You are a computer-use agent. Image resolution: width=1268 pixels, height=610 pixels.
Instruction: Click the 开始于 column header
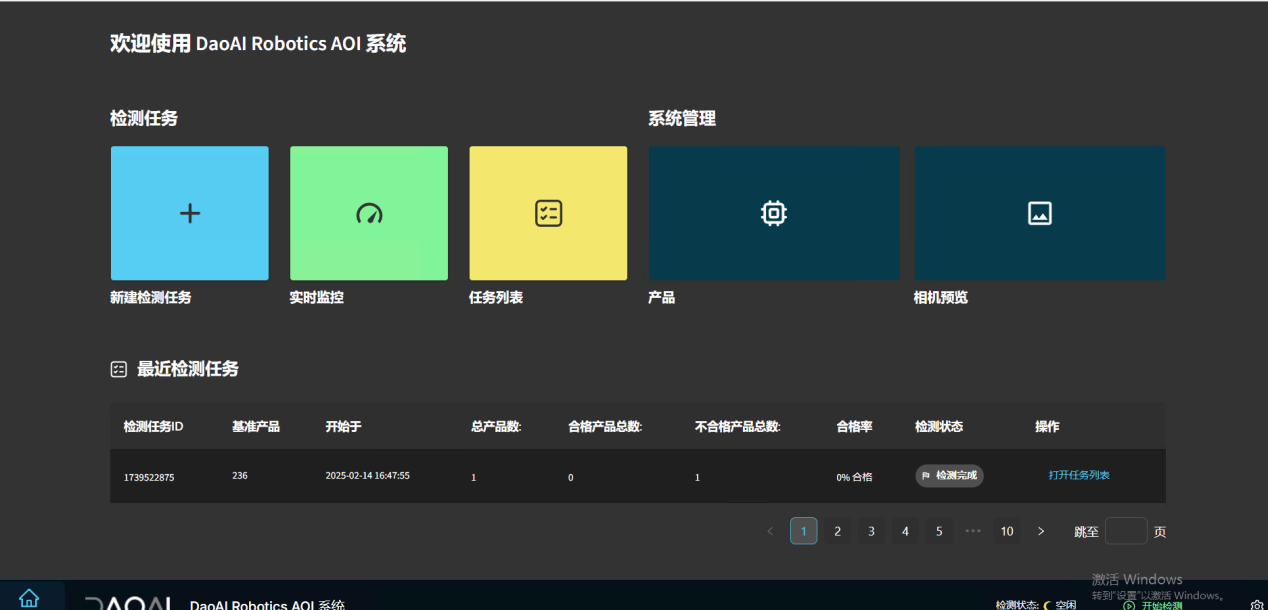[x=343, y=426]
